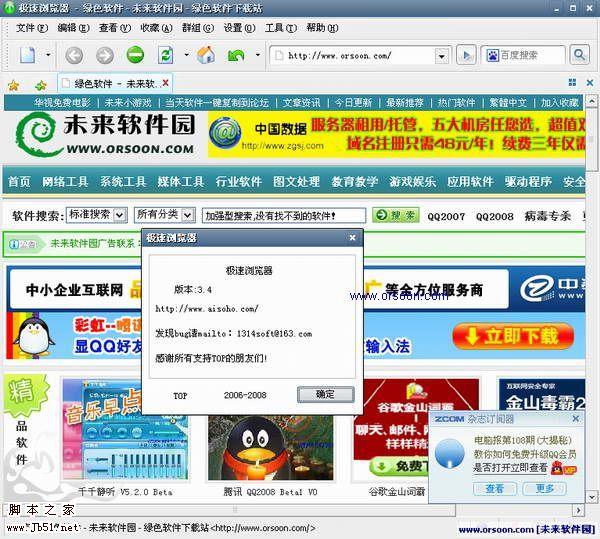Select the 绿色软件 - 未来软 tab

pos(115,83)
